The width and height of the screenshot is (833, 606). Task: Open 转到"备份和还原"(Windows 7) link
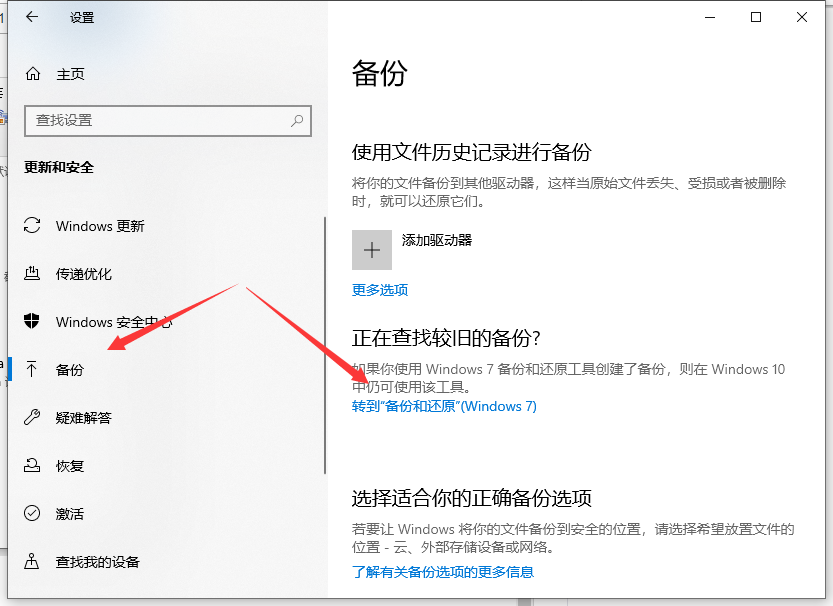pyautogui.click(x=444, y=406)
